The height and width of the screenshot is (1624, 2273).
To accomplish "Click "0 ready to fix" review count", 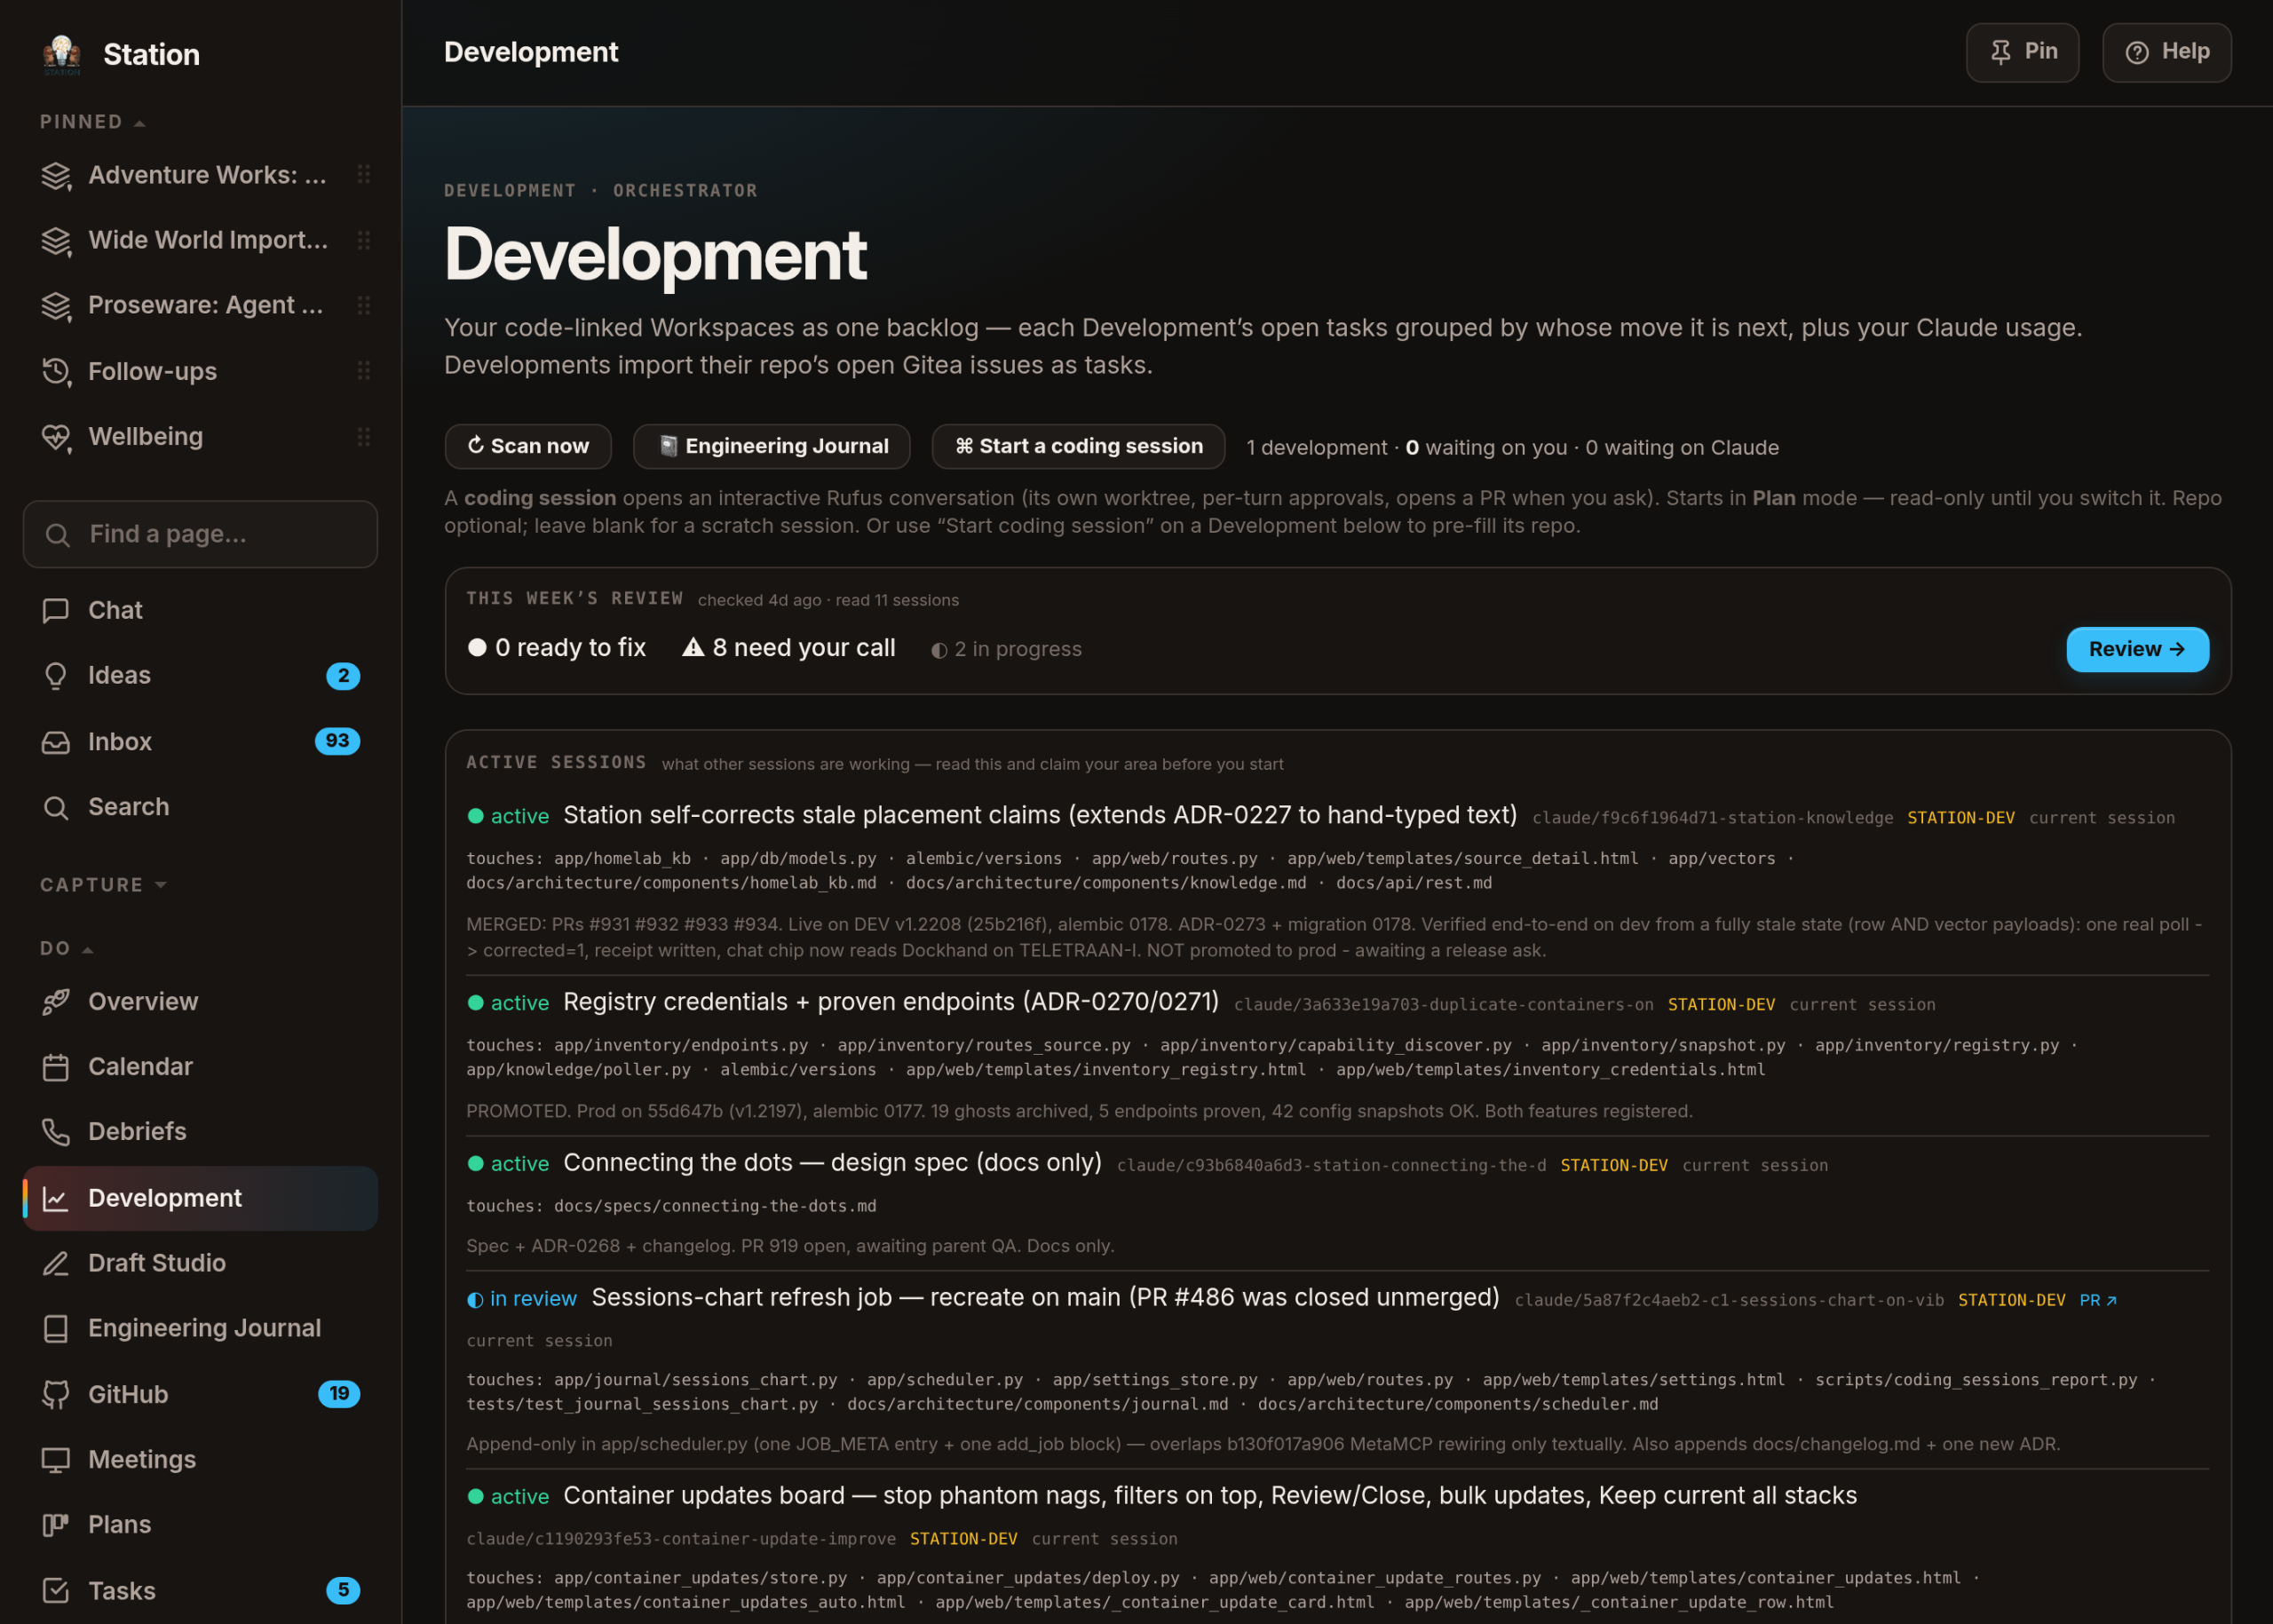I will click(557, 649).
